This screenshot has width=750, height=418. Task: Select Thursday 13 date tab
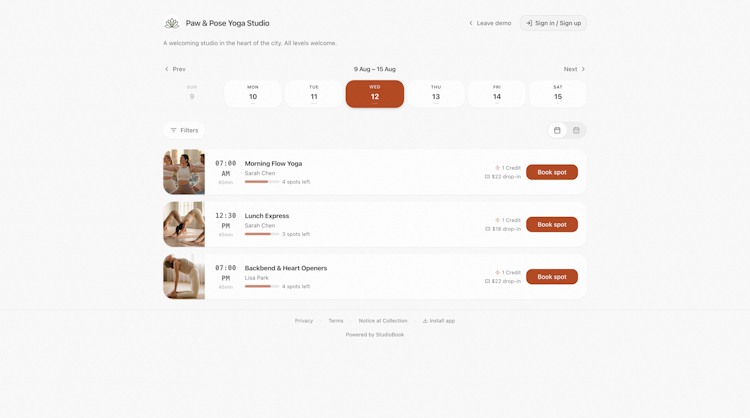coord(436,94)
